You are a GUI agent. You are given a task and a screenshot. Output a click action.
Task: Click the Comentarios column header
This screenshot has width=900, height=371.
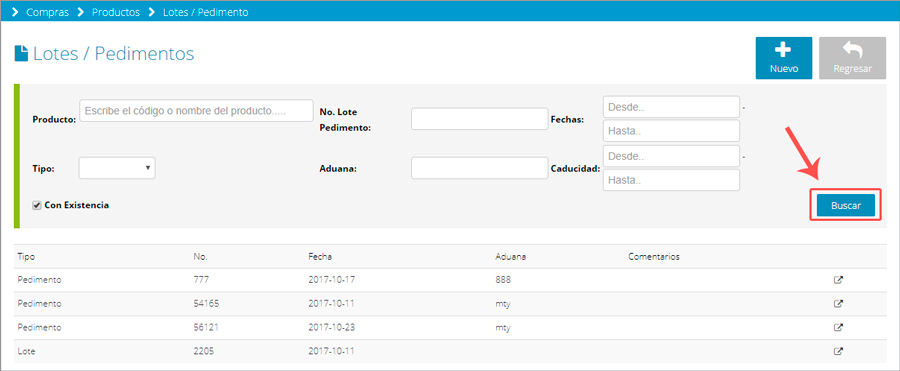click(x=654, y=257)
